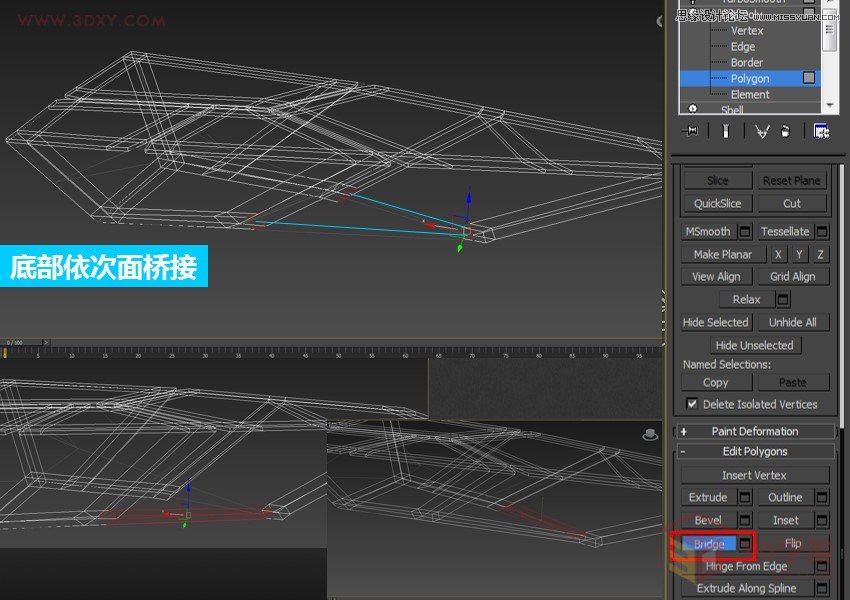Screen dimensions: 850x600
Task: Click the blue Z-axis gizmo arrow in top viewport
Action: [468, 199]
